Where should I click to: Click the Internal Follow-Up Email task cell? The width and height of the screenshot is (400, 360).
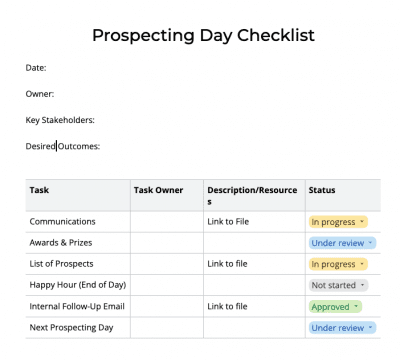78,306
